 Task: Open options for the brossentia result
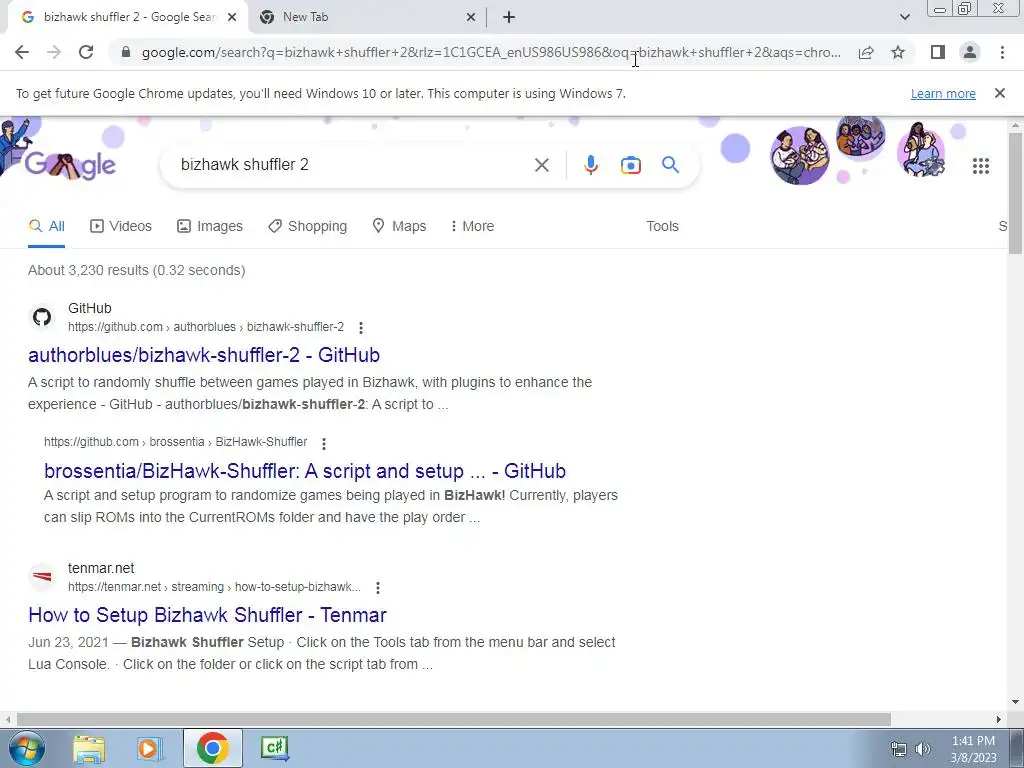point(324,443)
